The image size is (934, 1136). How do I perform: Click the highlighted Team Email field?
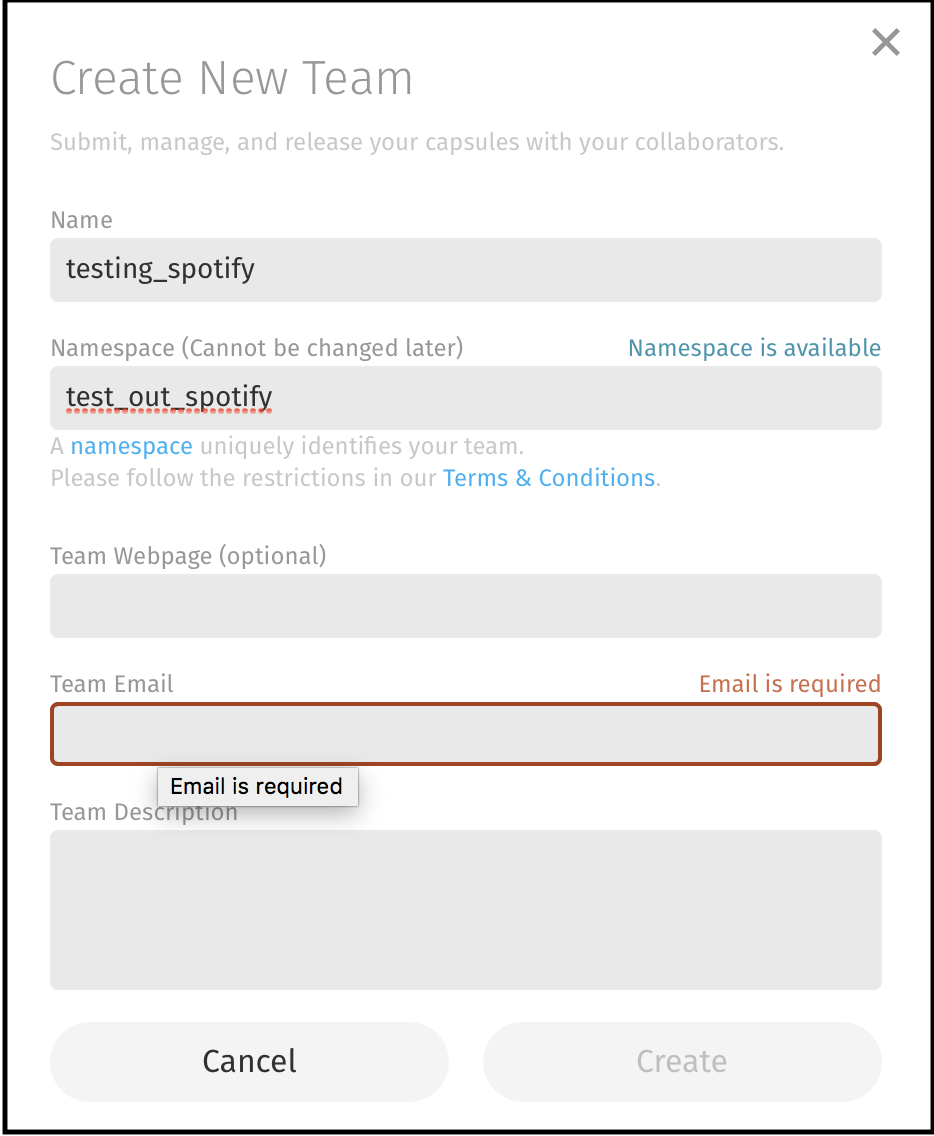click(x=465, y=733)
